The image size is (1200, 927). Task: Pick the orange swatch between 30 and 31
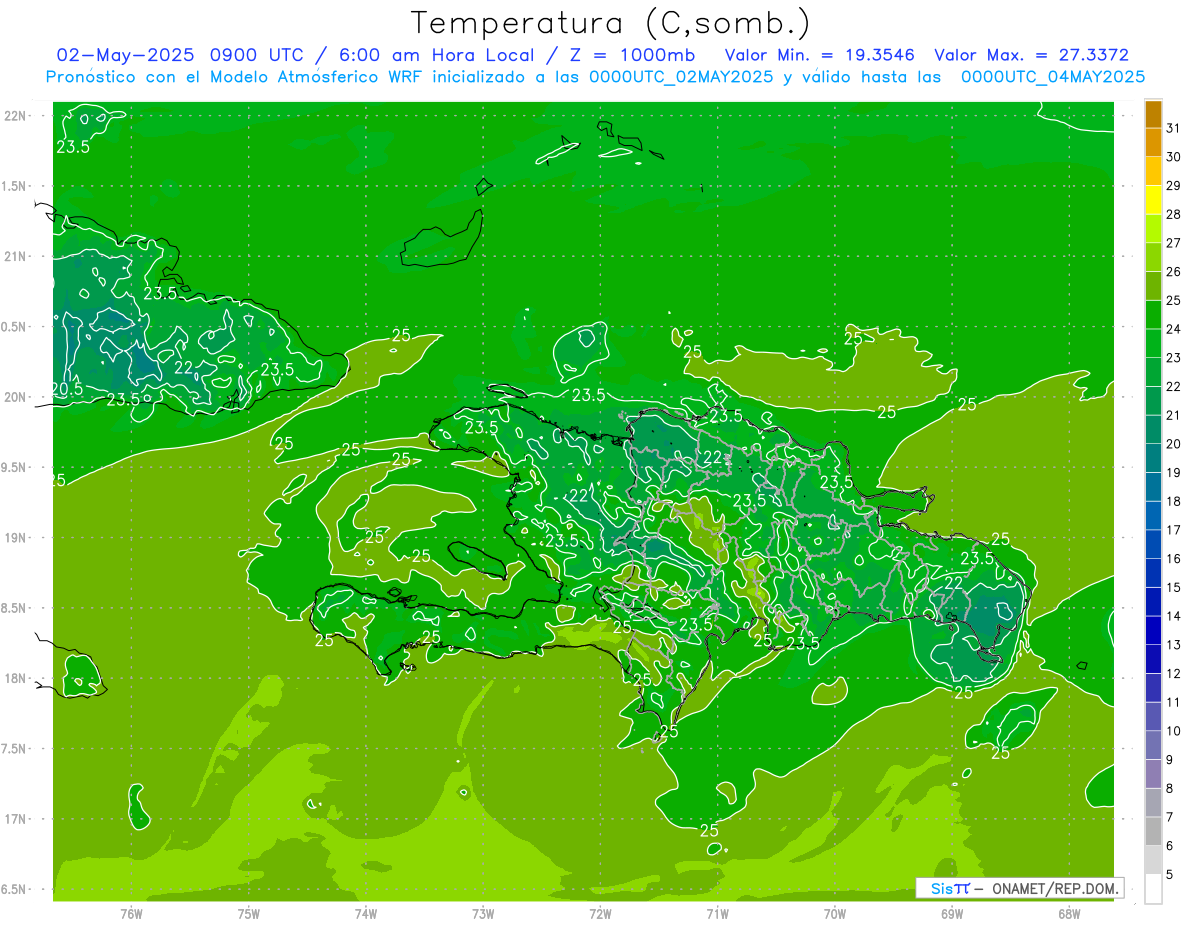coord(1153,142)
